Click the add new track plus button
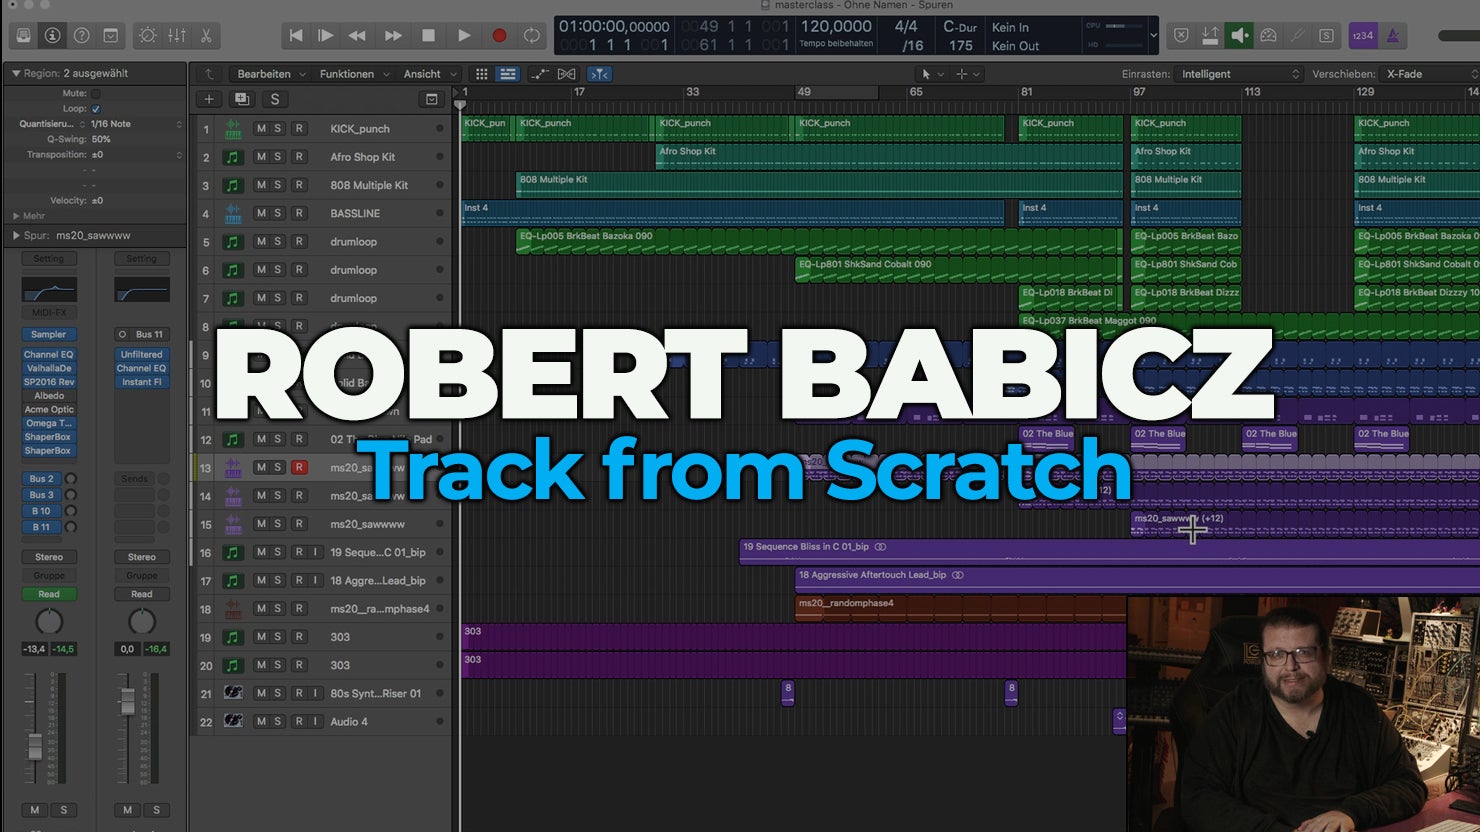 [209, 99]
